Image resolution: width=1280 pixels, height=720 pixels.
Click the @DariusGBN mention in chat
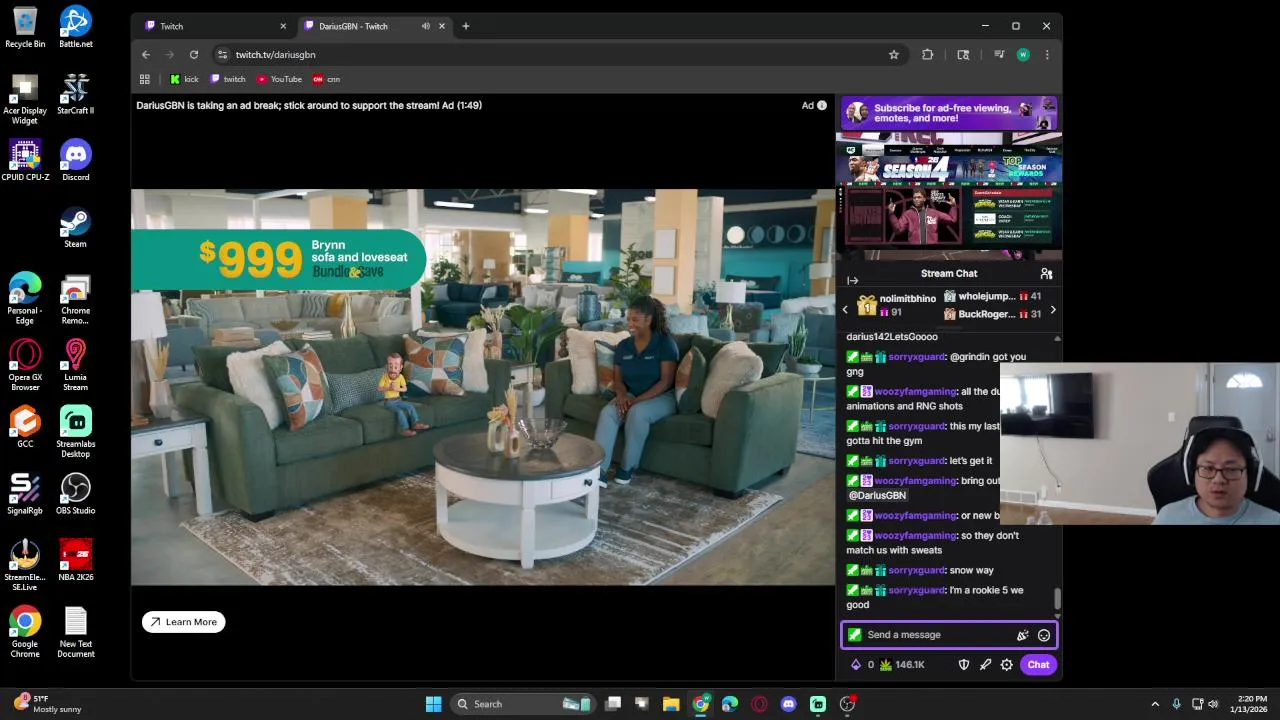[x=877, y=495]
